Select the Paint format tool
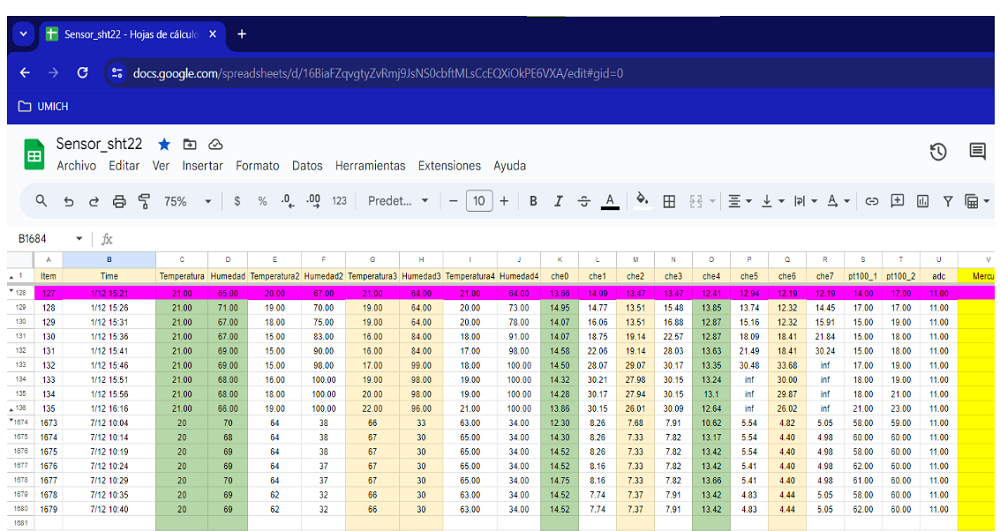This screenshot has height=531, width=1000. (144, 201)
